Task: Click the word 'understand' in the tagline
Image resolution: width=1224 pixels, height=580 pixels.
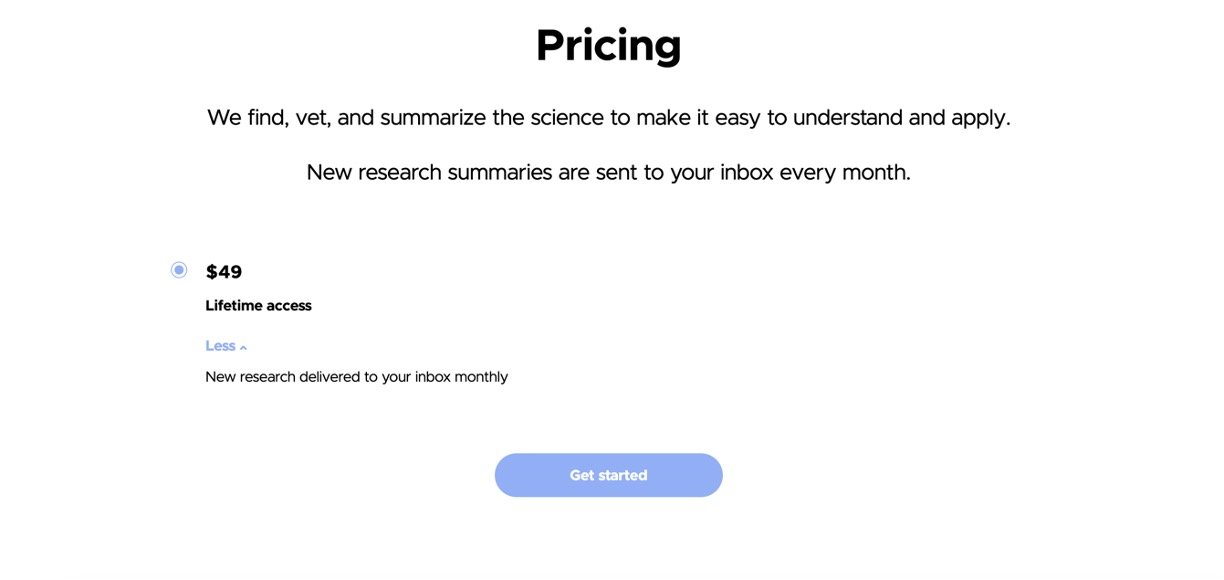Action: (848, 118)
